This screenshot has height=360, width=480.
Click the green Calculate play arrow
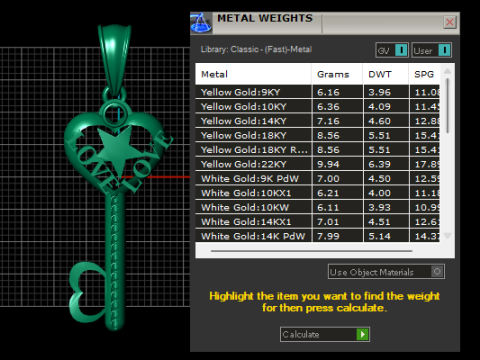[x=363, y=334]
